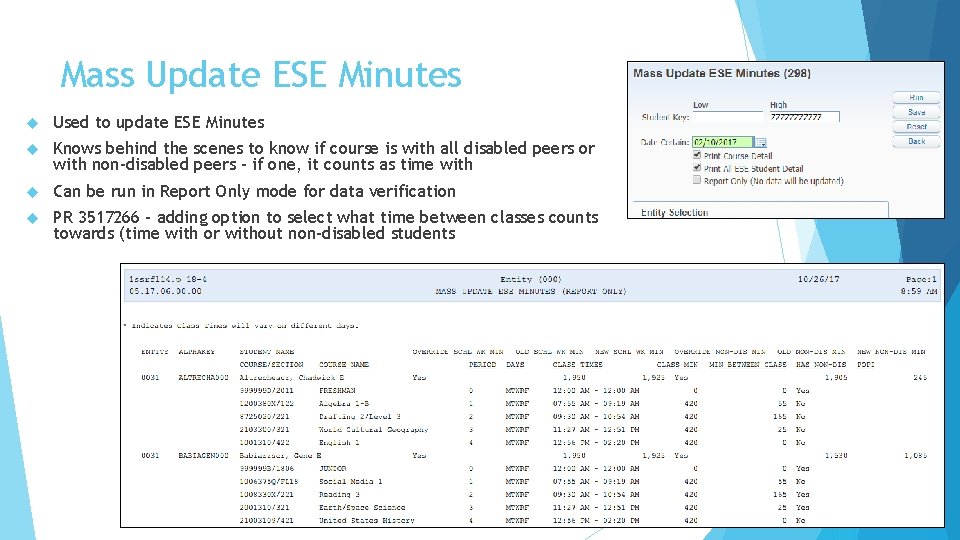The height and width of the screenshot is (540, 960).
Task: Click course name 'English 1'
Action: pos(339,443)
